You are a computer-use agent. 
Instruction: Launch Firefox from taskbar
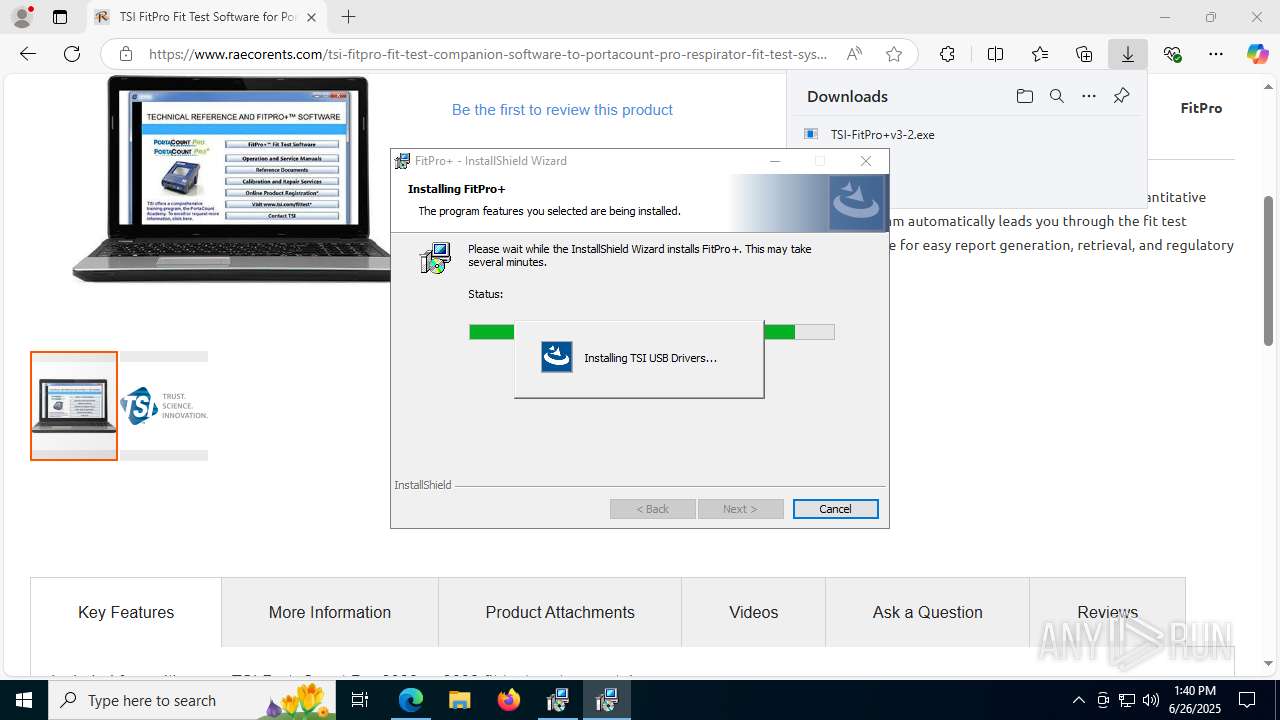509,700
